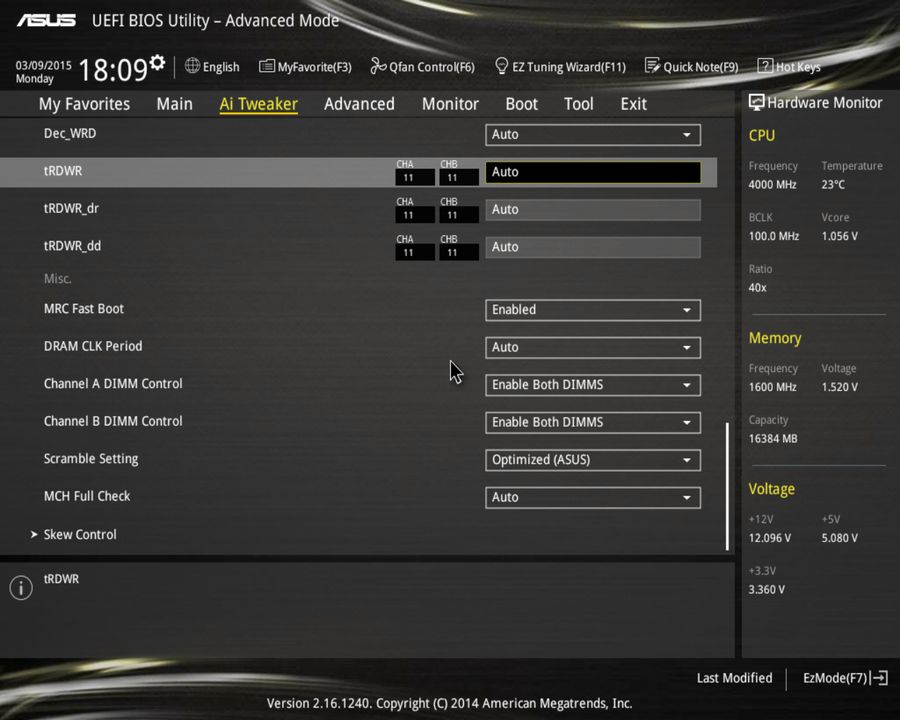Change the BIOS language from English

pos(212,66)
